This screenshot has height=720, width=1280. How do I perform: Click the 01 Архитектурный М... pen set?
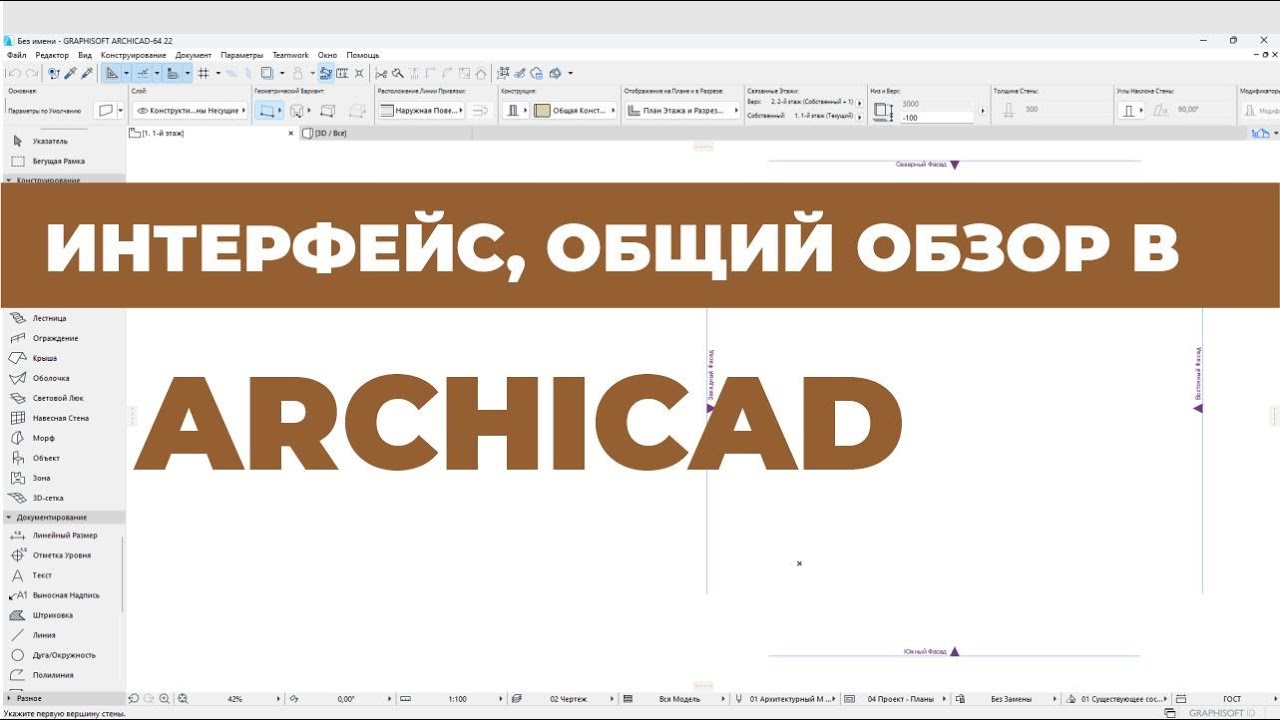tap(786, 699)
